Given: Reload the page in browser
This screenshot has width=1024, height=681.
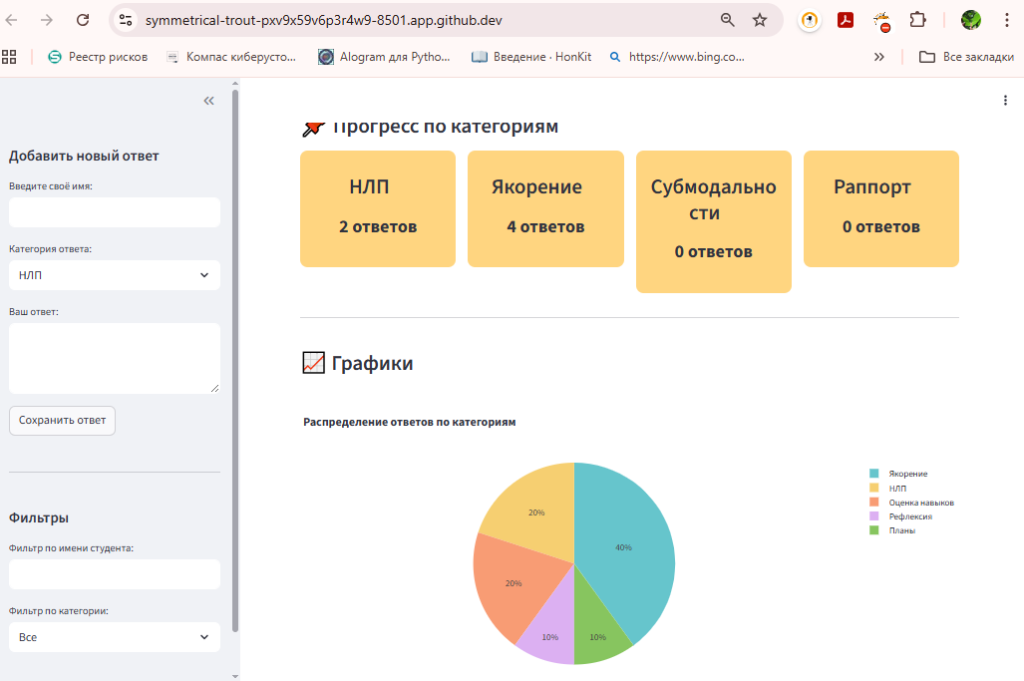Looking at the screenshot, I should tap(83, 20).
